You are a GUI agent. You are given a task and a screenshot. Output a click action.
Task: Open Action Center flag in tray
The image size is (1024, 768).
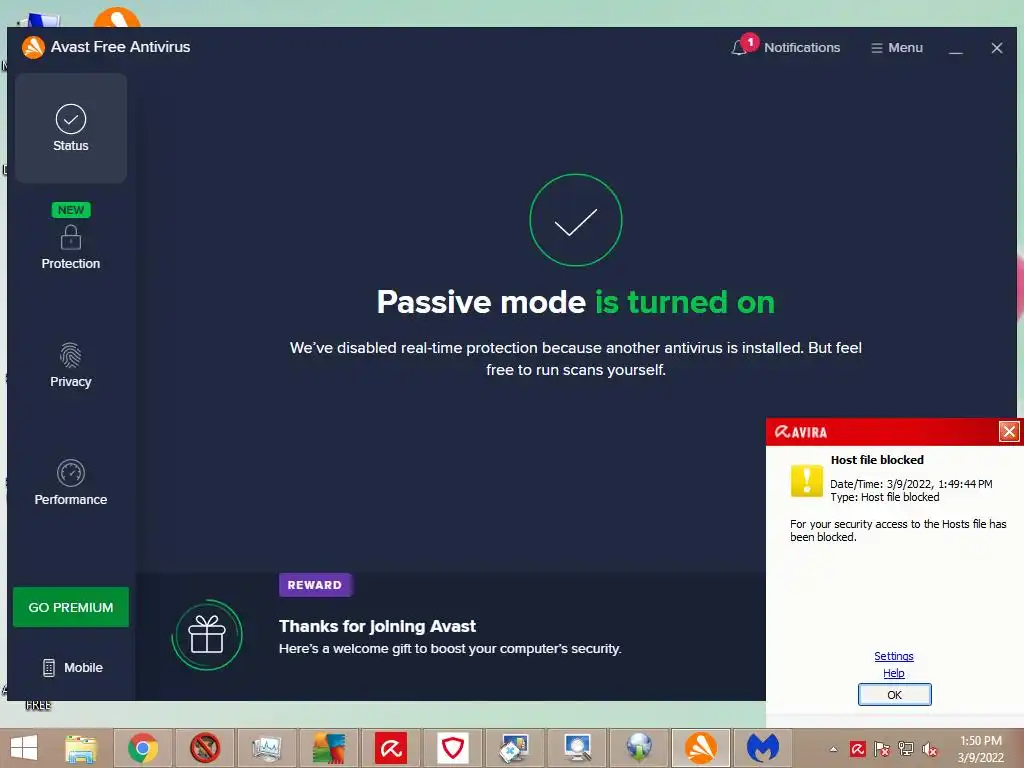pyautogui.click(x=882, y=749)
